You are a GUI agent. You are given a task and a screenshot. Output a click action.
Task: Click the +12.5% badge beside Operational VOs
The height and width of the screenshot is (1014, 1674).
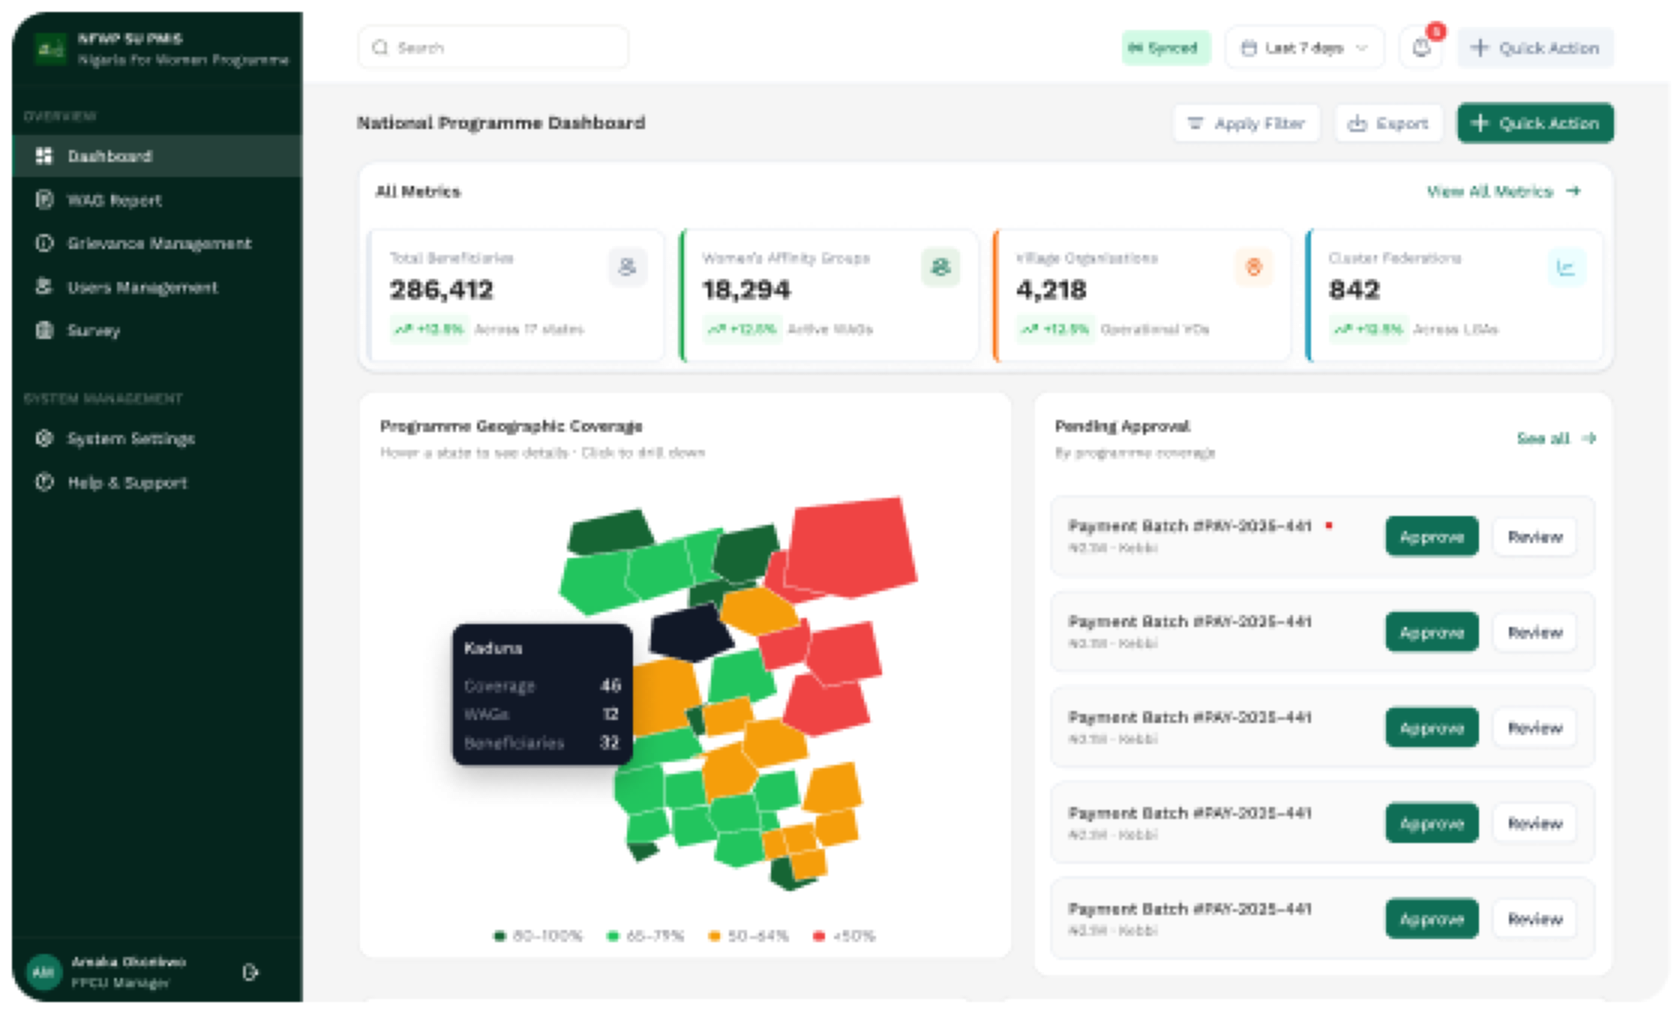click(x=1055, y=329)
